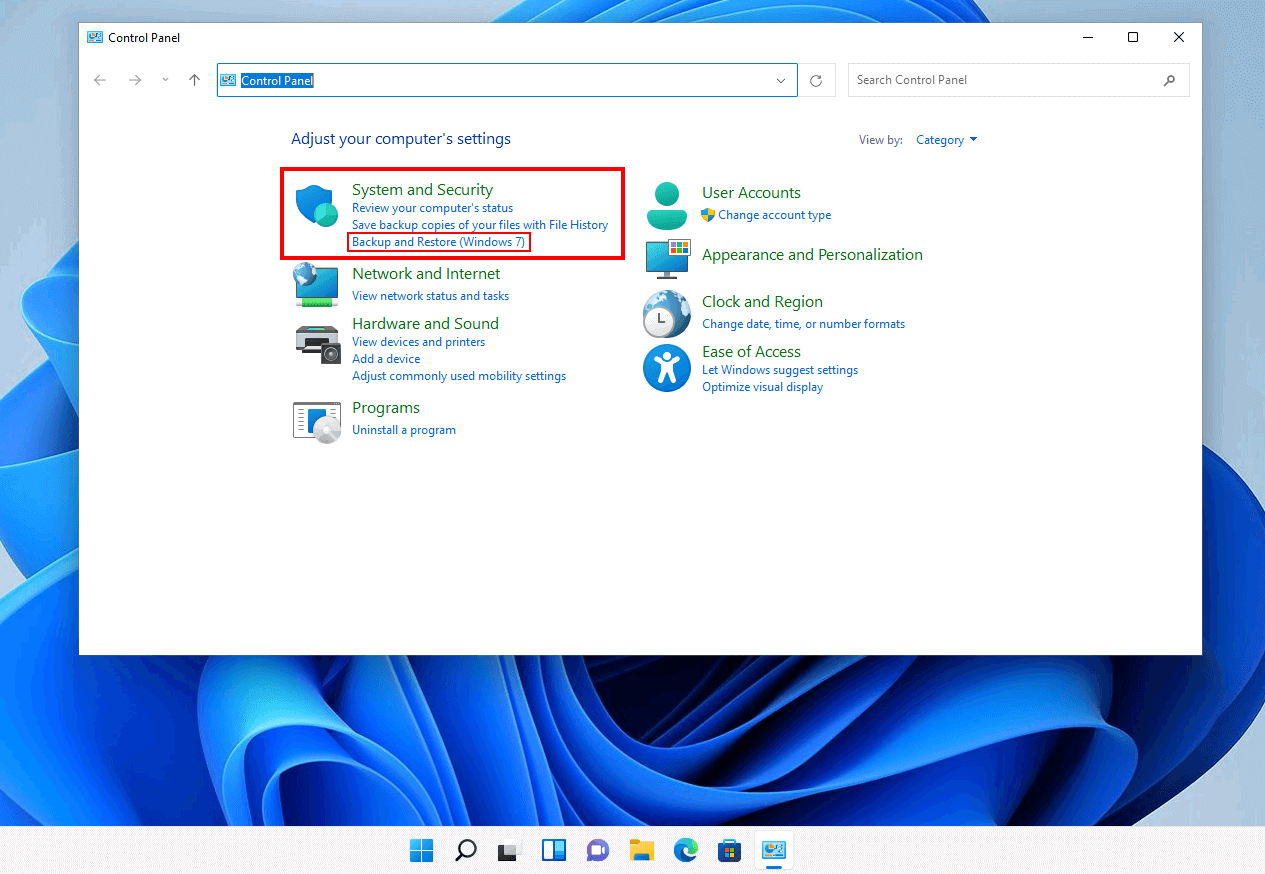This screenshot has height=874, width=1265.
Task: Launch Microsoft Store from the taskbar
Action: click(x=729, y=850)
